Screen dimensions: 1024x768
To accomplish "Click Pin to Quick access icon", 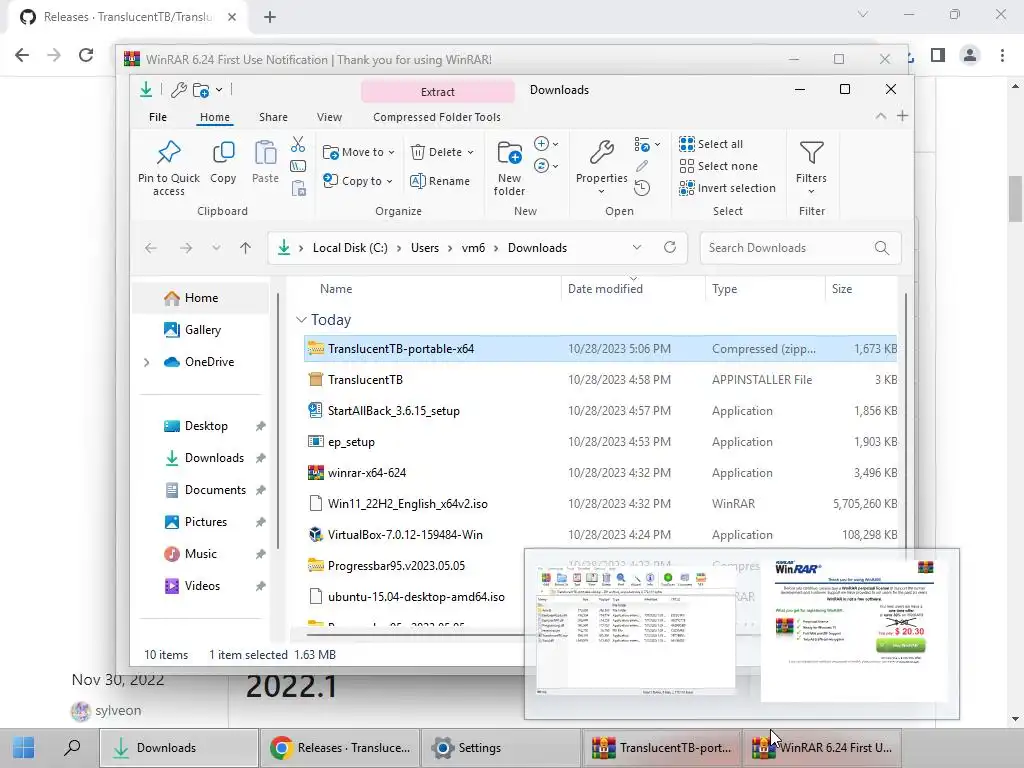I will tap(168, 153).
